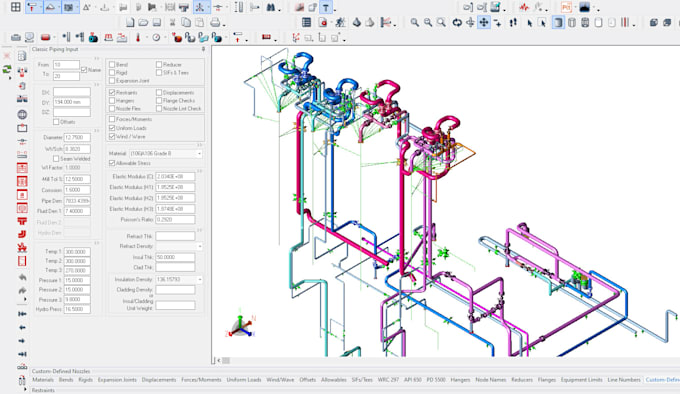Click the list view input icon
Image resolution: width=680 pixels, height=394 pixels.
coord(307,23)
